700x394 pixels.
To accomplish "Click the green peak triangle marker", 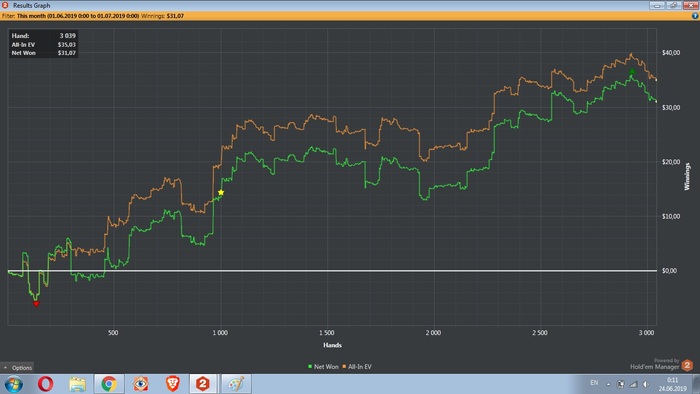I will click(x=632, y=71).
